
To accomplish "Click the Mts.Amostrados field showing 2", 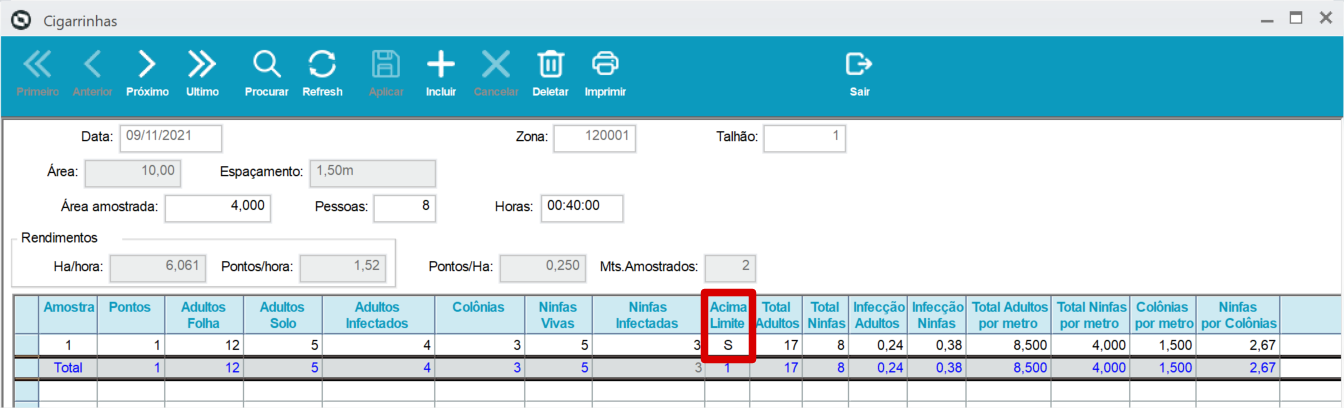I will (x=730, y=268).
